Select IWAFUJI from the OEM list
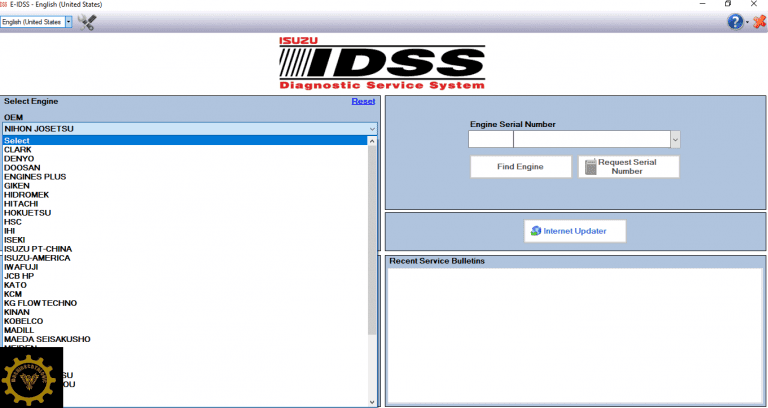This screenshot has height=408, width=768. tap(185, 267)
